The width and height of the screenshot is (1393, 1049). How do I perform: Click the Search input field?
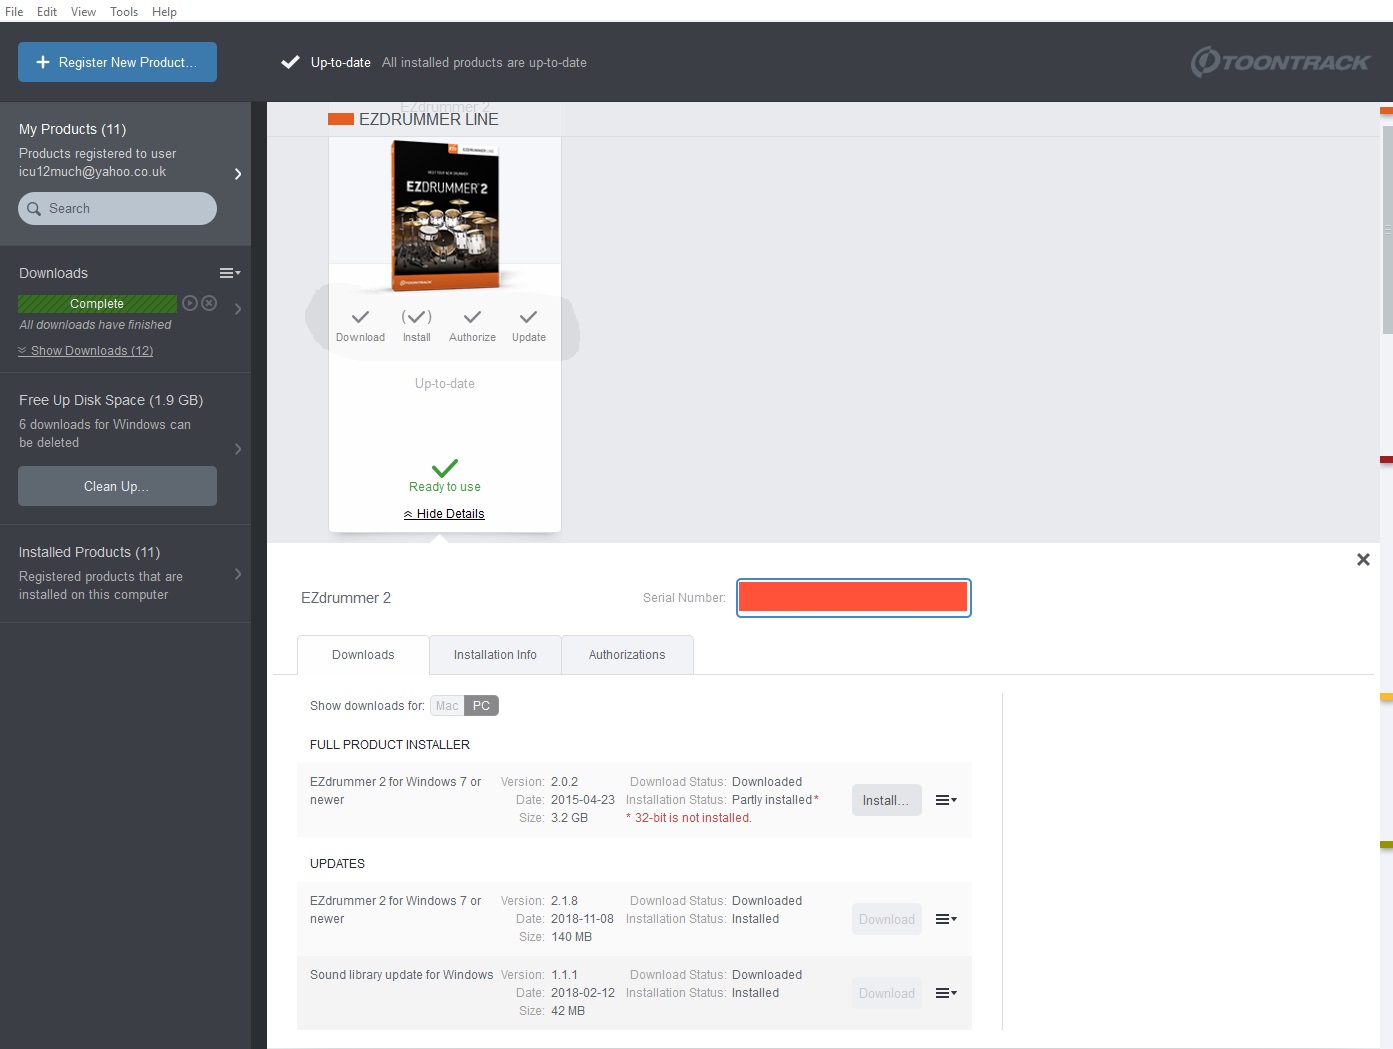click(117, 209)
